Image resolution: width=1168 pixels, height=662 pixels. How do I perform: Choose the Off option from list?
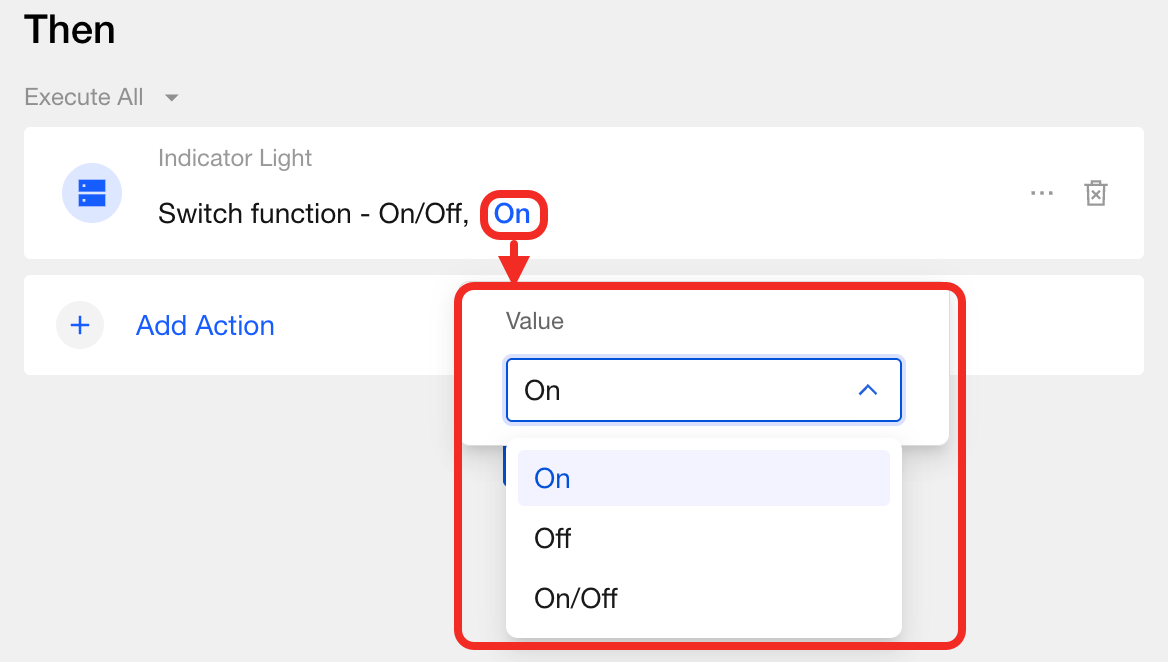(553, 538)
